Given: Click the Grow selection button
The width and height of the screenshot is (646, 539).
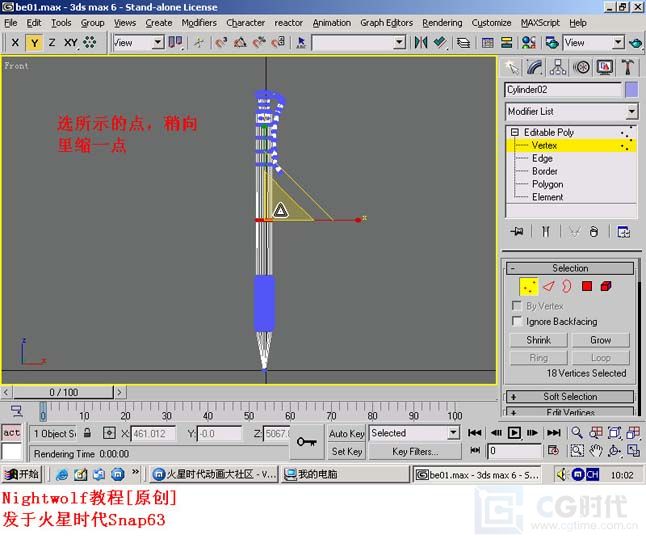Looking at the screenshot, I should [600, 340].
